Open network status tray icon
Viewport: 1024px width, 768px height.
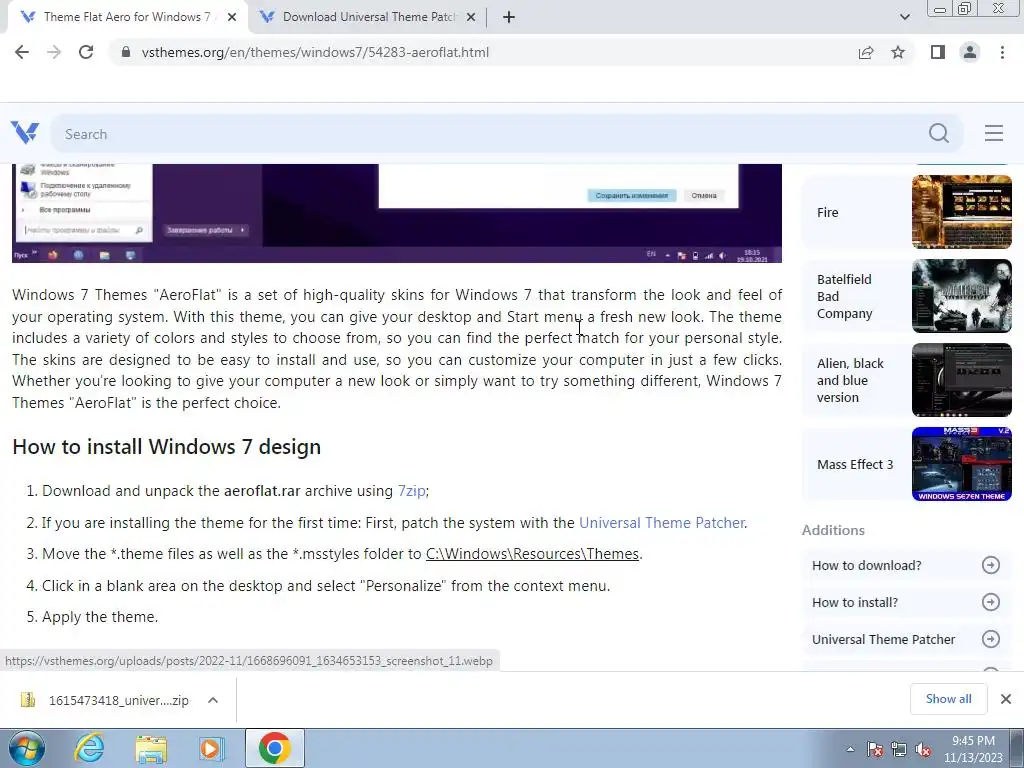coord(899,750)
